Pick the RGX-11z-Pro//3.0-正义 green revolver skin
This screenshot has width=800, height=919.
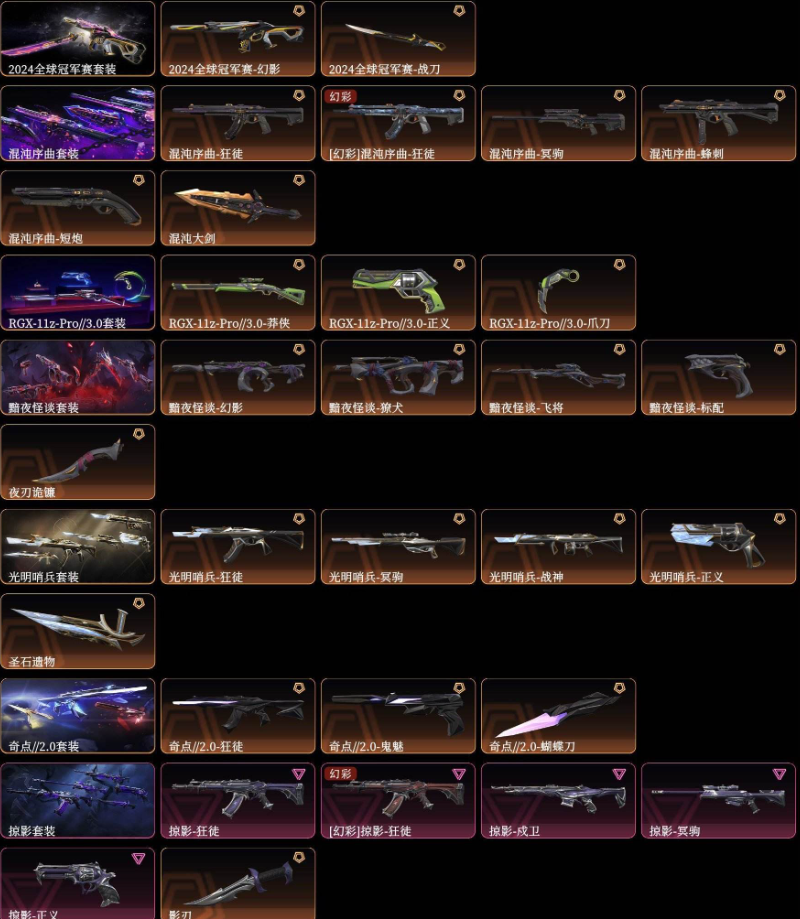398,292
